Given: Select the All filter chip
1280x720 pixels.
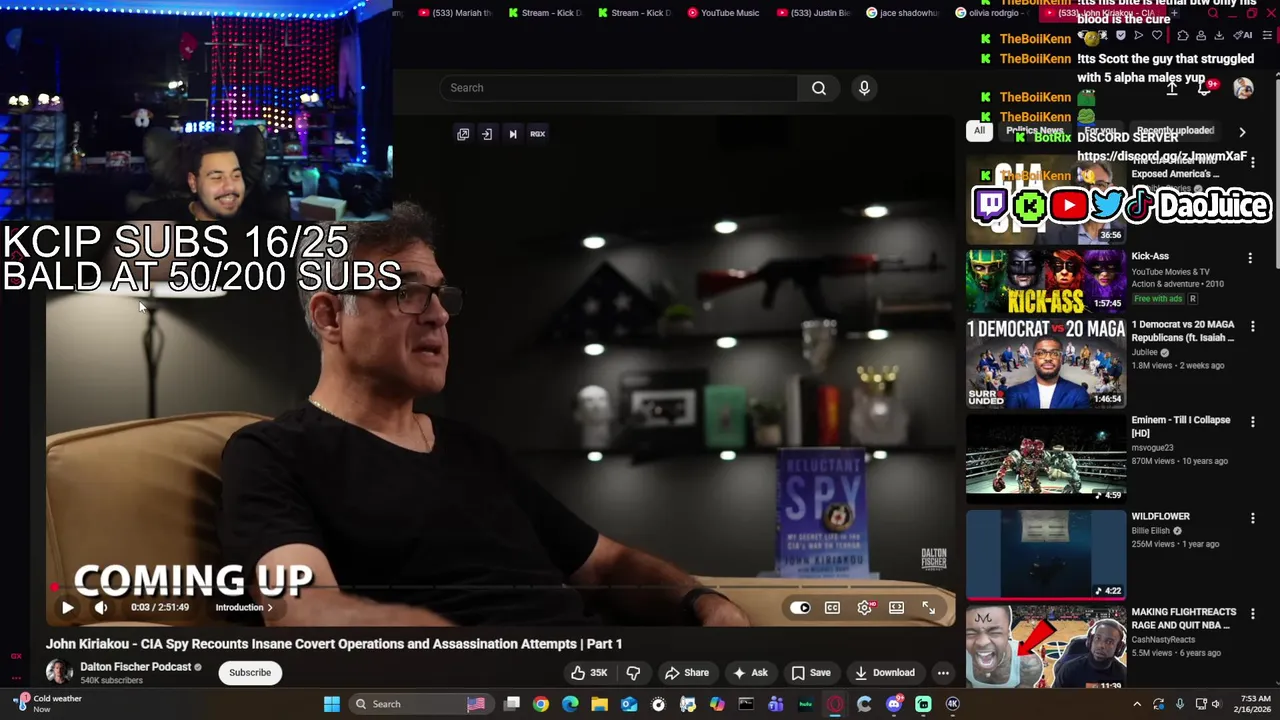Looking at the screenshot, I should pyautogui.click(x=980, y=131).
